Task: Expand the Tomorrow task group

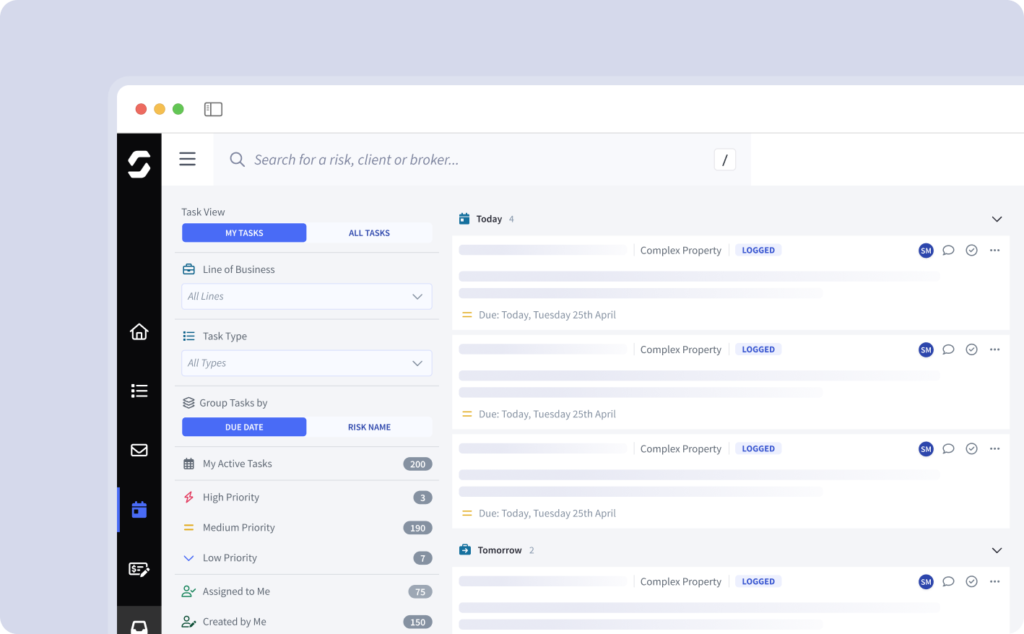Action: (996, 550)
